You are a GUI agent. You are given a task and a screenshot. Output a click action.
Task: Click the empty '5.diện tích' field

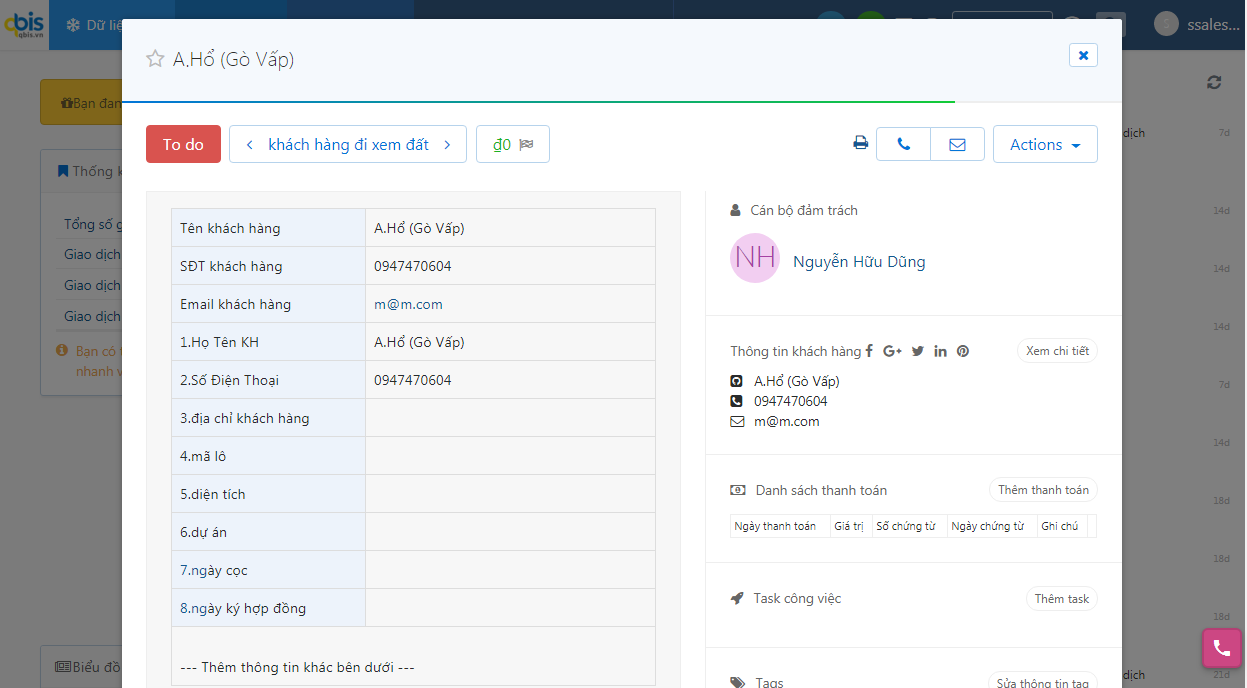point(510,494)
